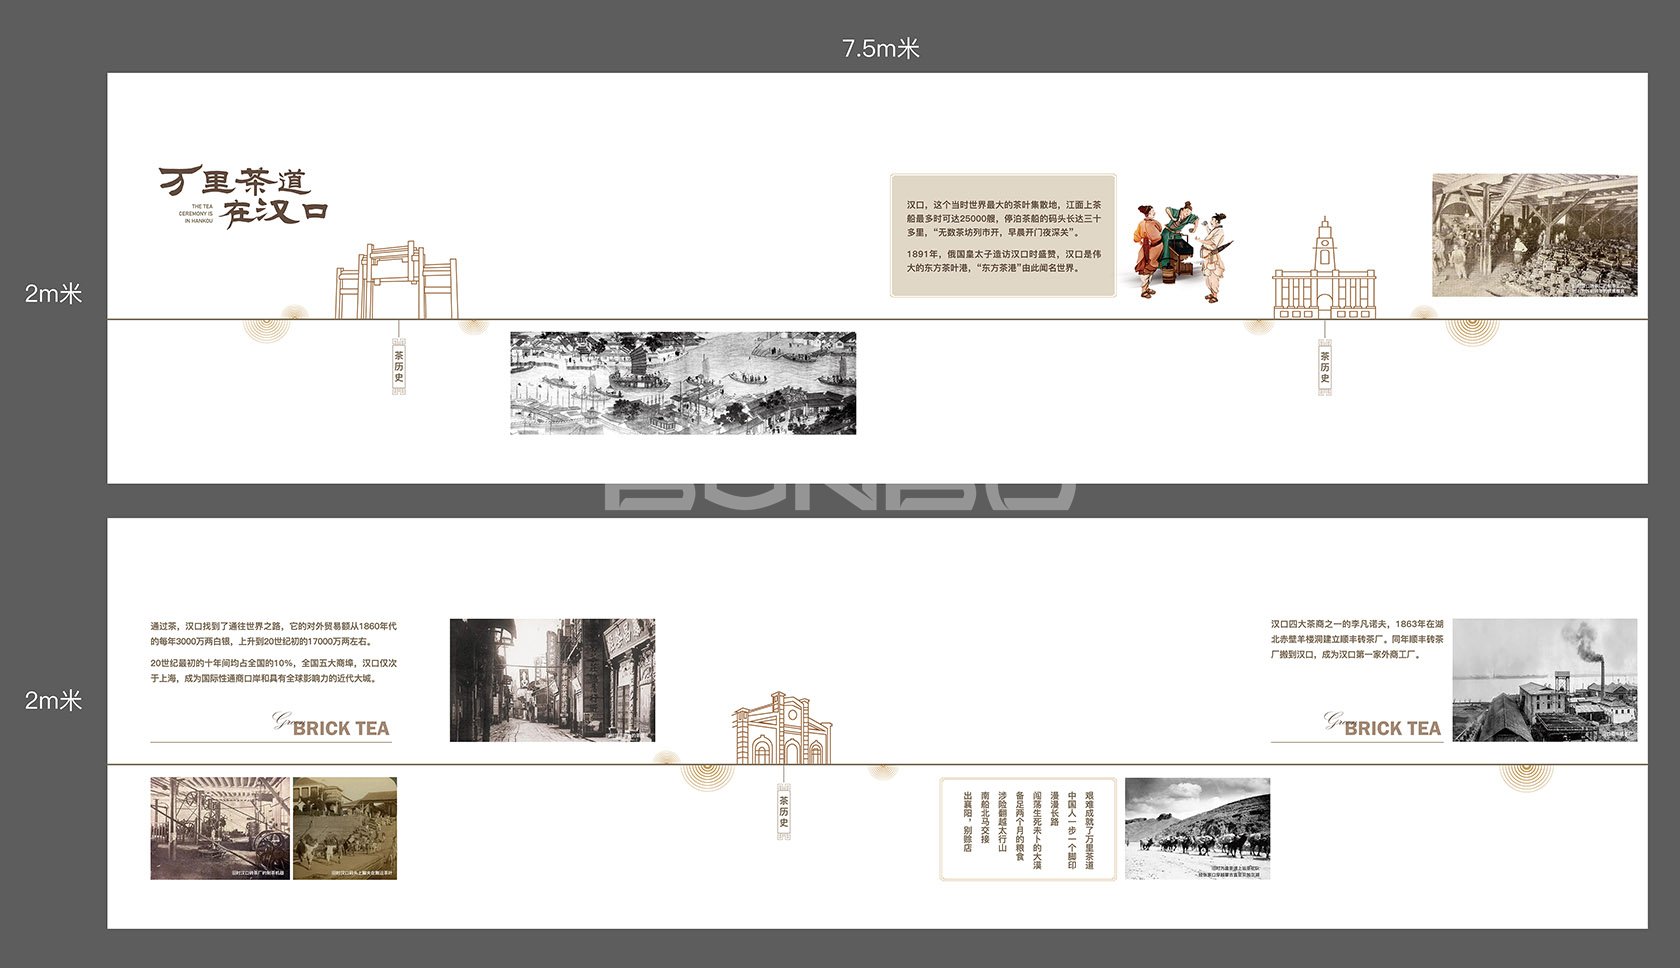Select the clock tower building line drawing
The image size is (1680, 968).
click(1324, 271)
